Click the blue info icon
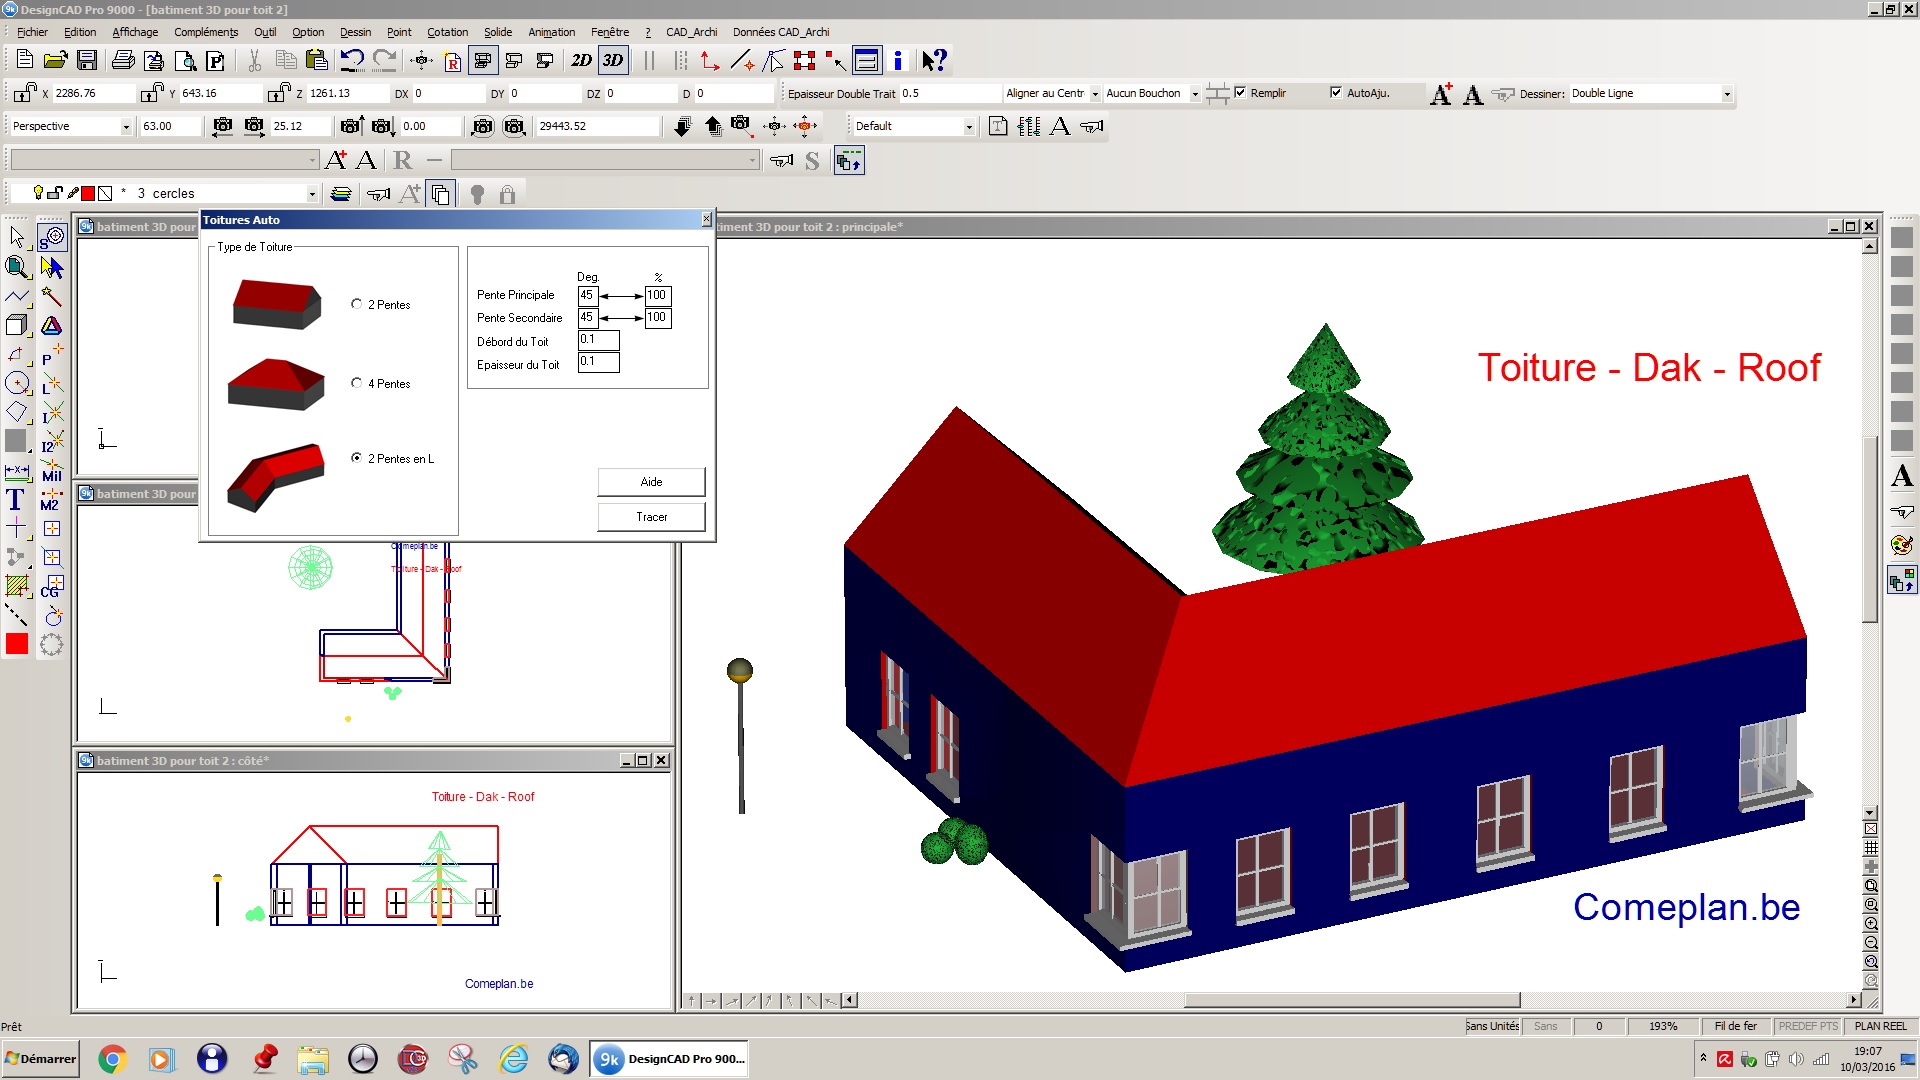1920x1080 pixels. pos(898,60)
